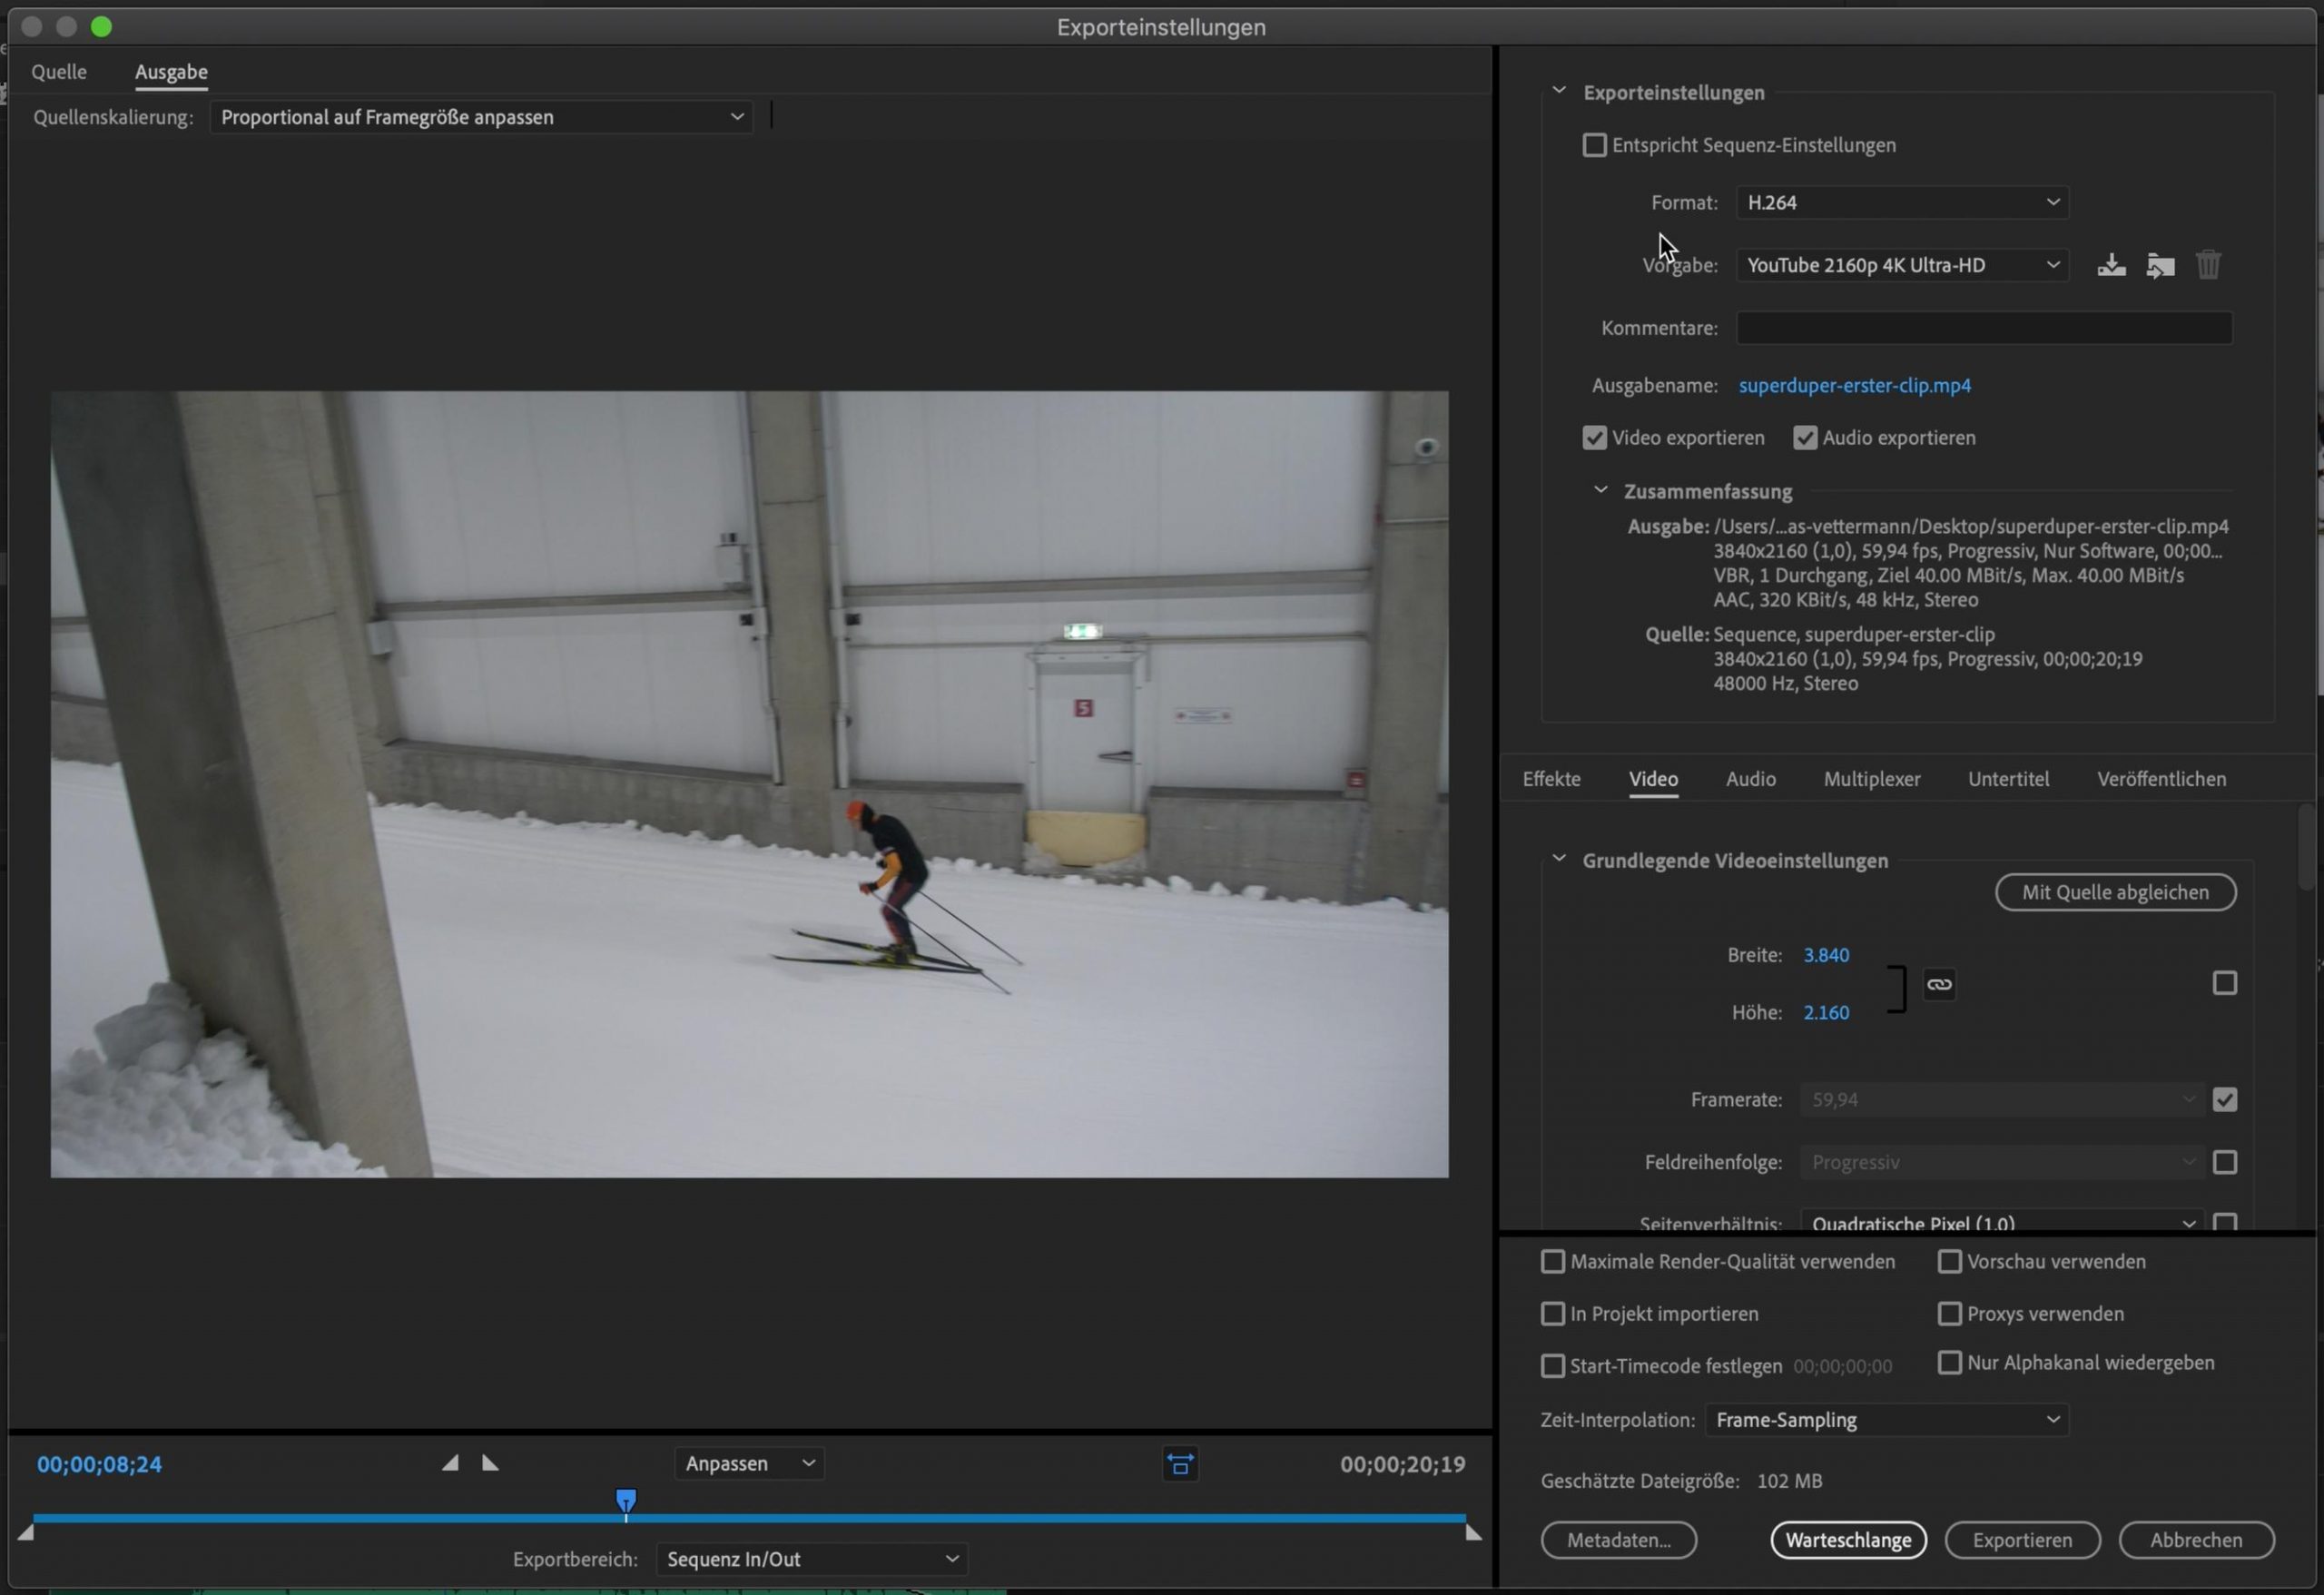The image size is (2324, 1595).
Task: Open the Vorgabe YouTube preset dropdown
Action: pos(1902,265)
